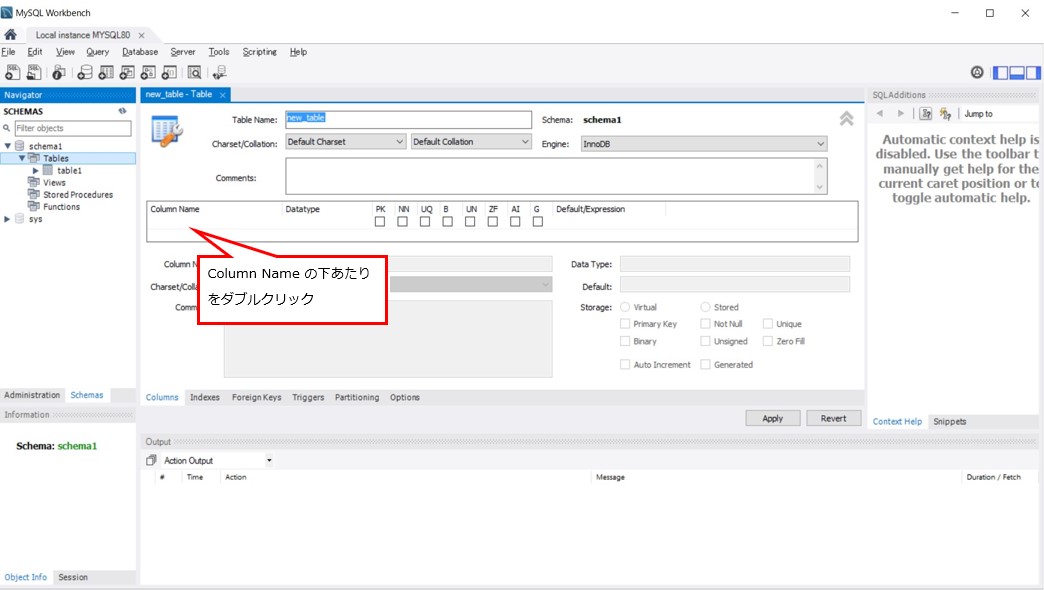Viewport: 1044px width, 590px height.
Task: Get context help for caret position
Action: [x=925, y=114]
